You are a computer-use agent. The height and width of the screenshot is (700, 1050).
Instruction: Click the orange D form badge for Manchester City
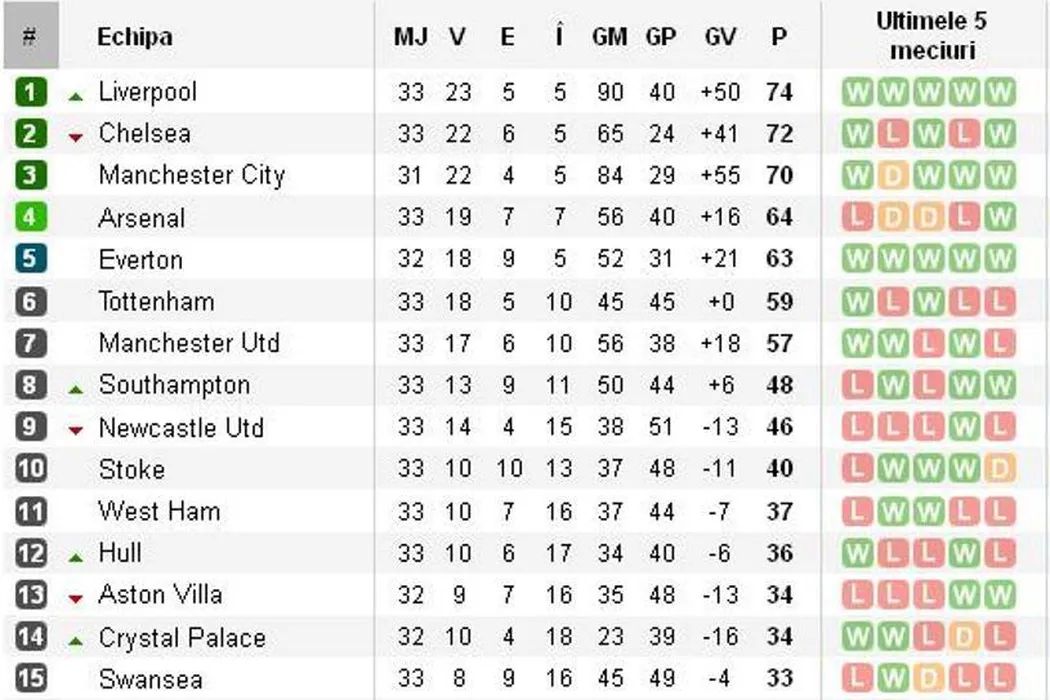click(x=893, y=176)
